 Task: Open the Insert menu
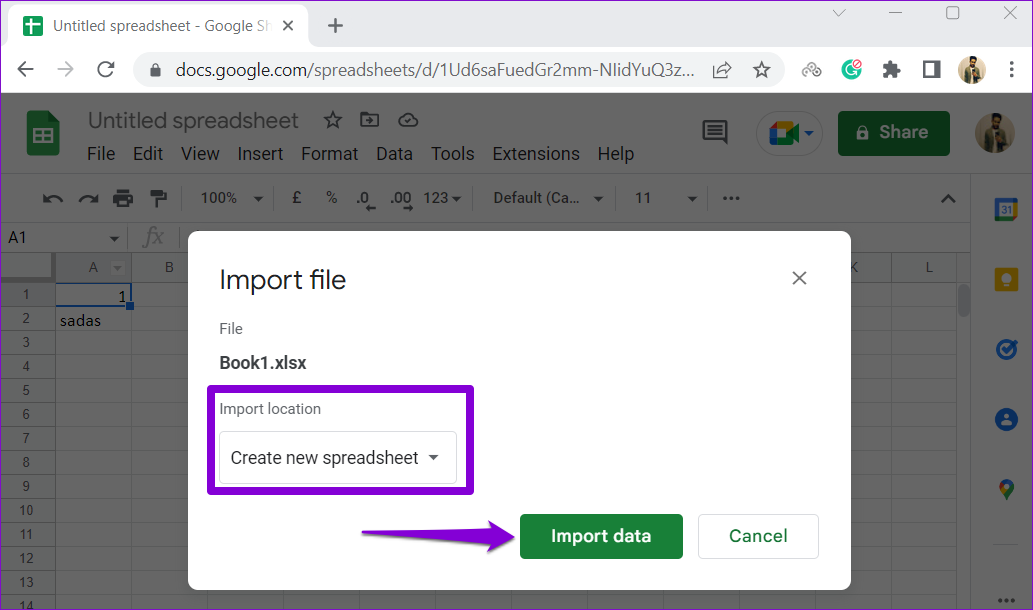coord(260,154)
